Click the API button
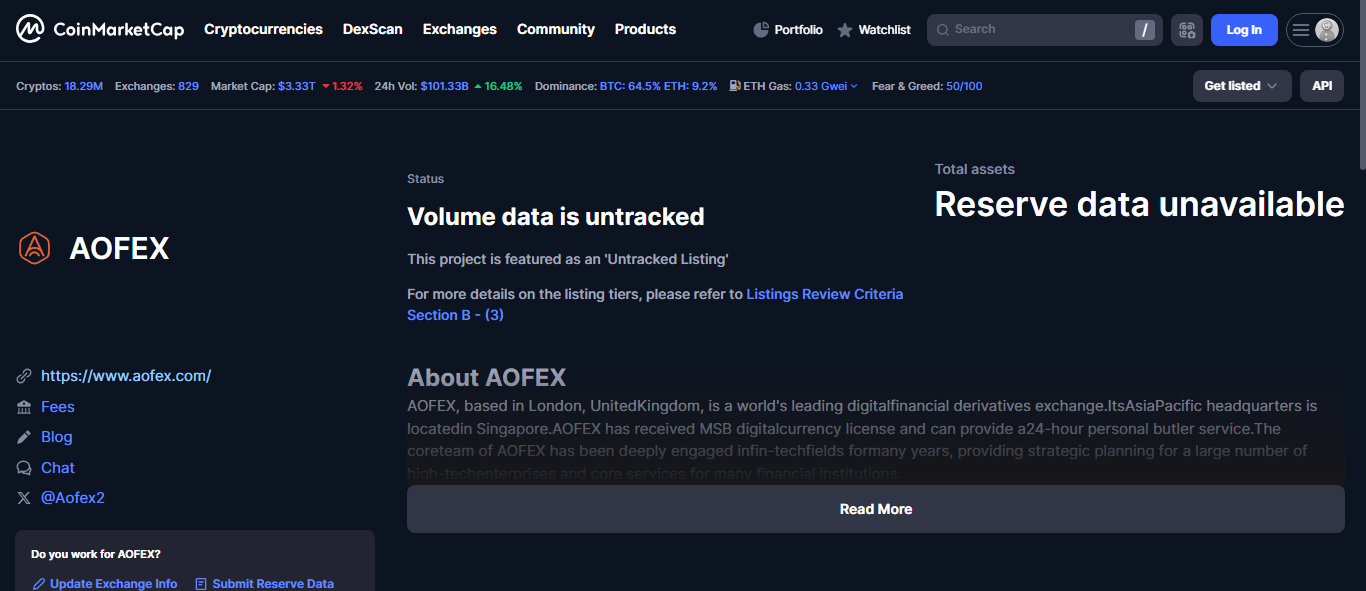The height and width of the screenshot is (591, 1366). 1322,86
